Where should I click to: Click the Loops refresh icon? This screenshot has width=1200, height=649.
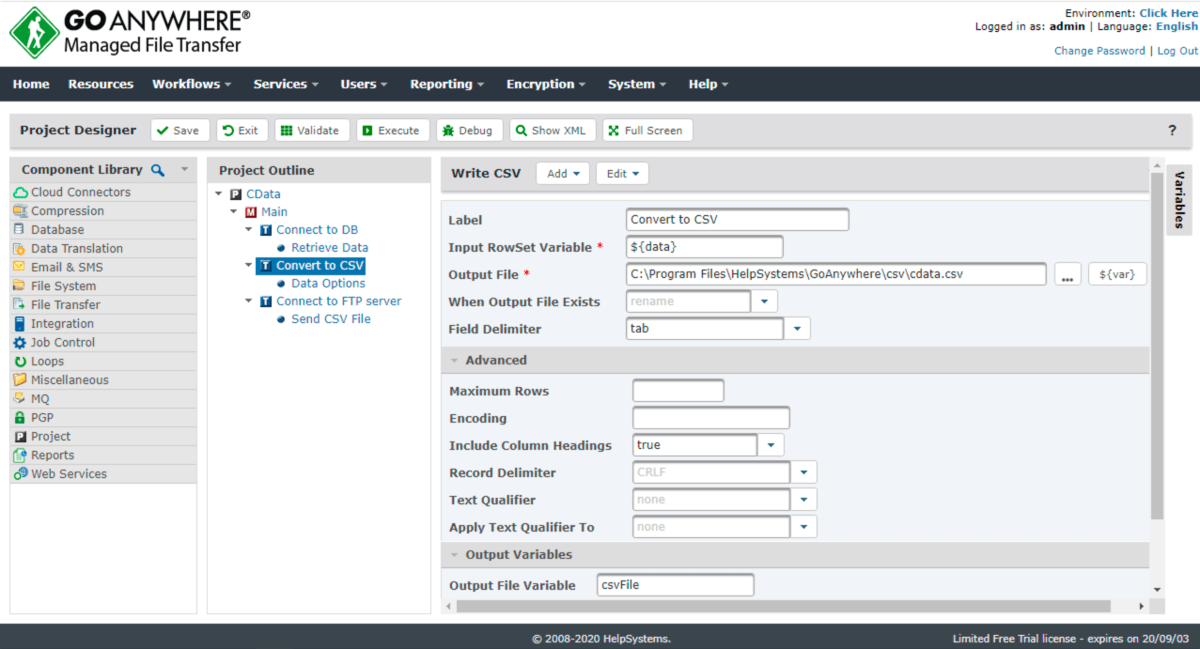click(20, 361)
